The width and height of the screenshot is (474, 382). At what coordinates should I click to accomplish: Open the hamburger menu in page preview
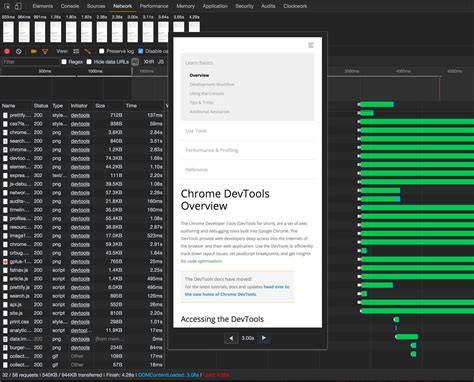pyautogui.click(x=311, y=45)
